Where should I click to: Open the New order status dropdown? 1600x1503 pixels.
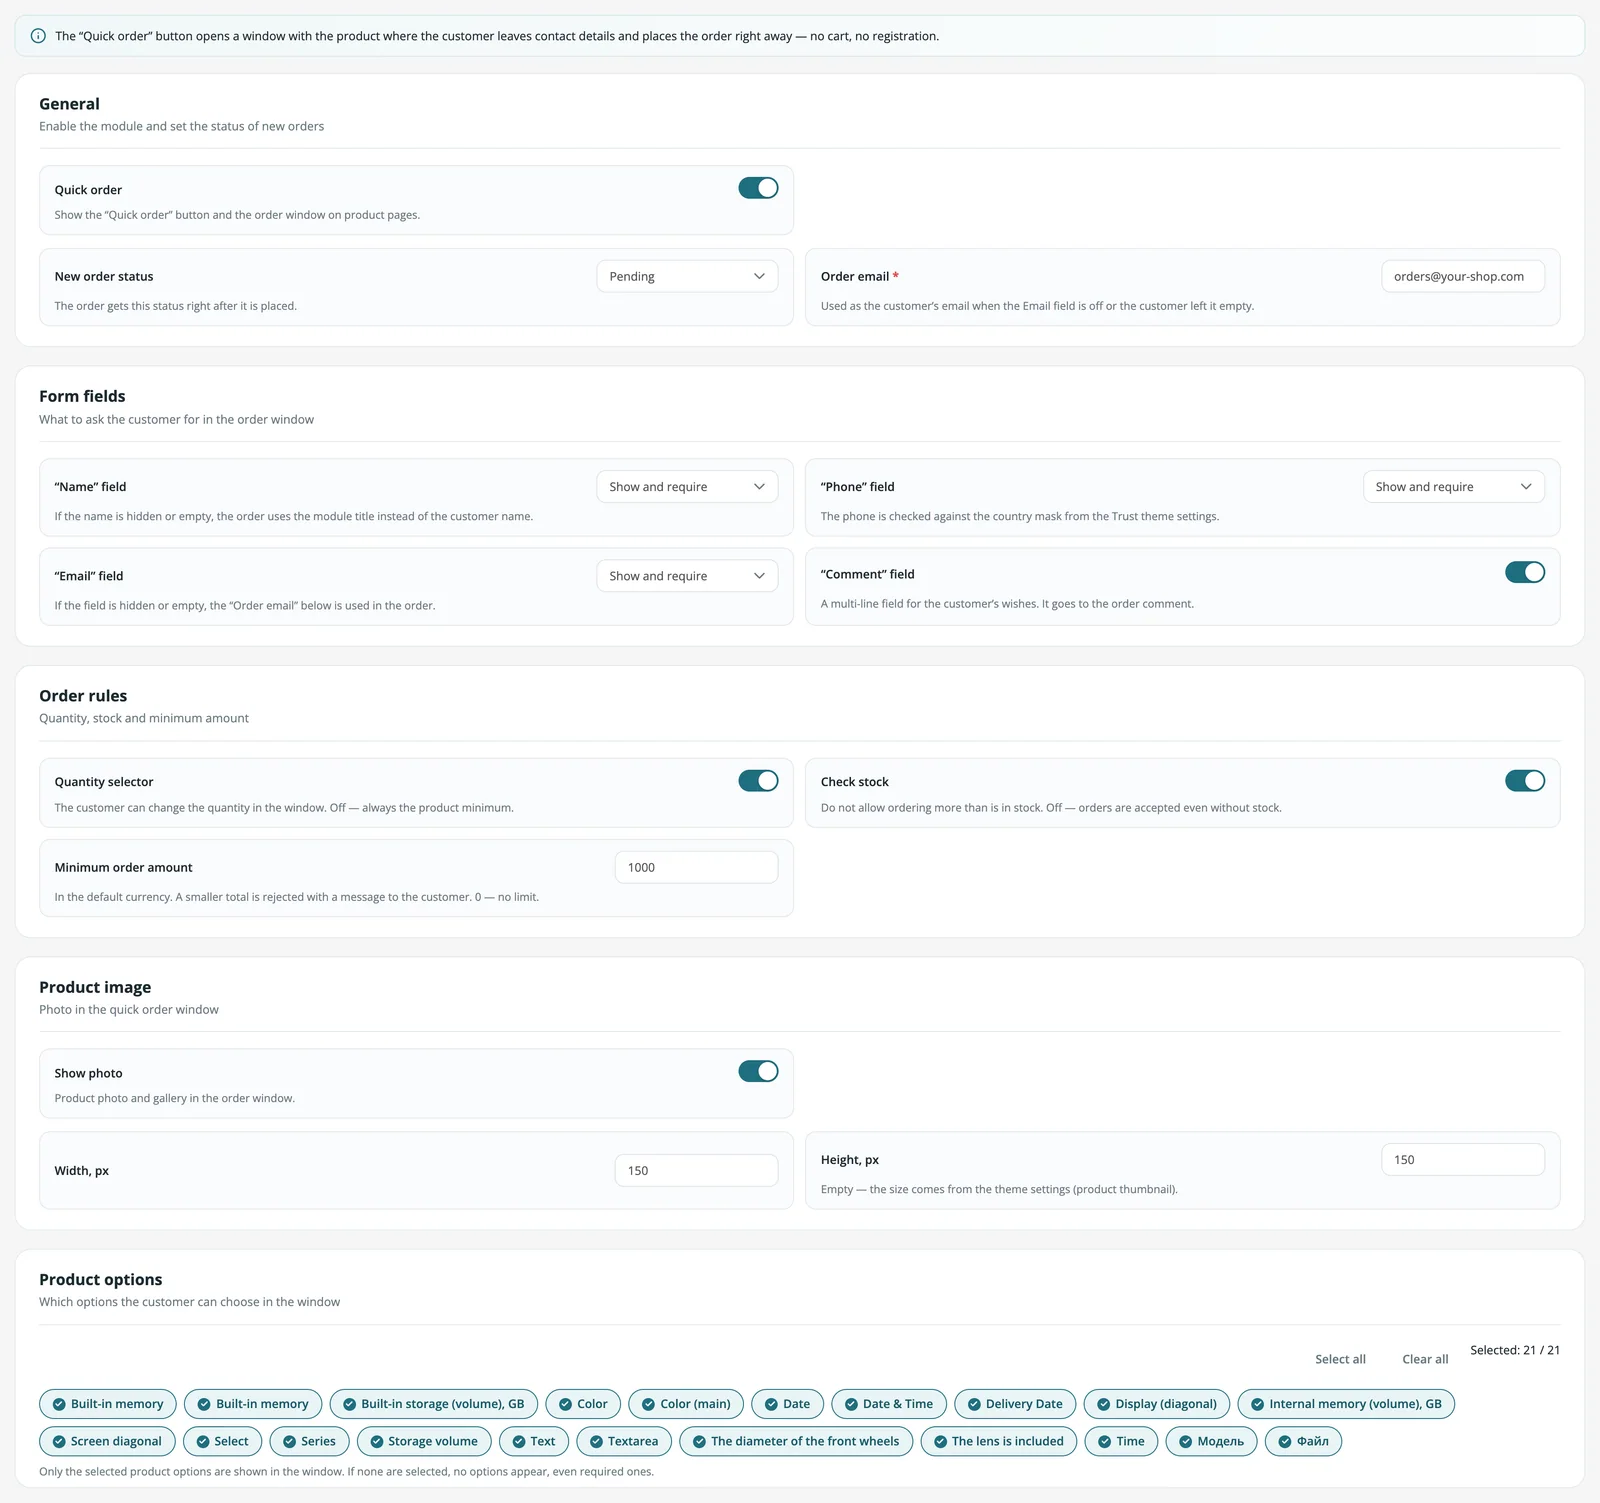click(687, 276)
